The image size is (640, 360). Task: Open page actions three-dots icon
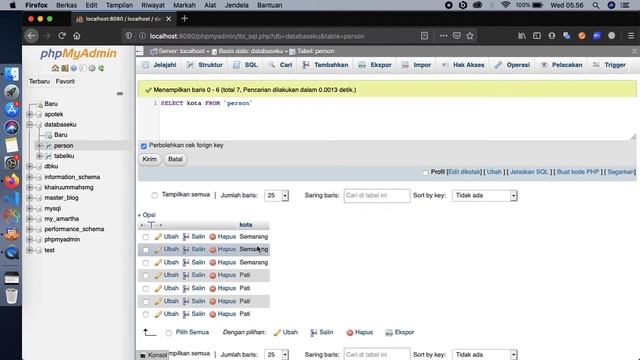[x=443, y=36]
